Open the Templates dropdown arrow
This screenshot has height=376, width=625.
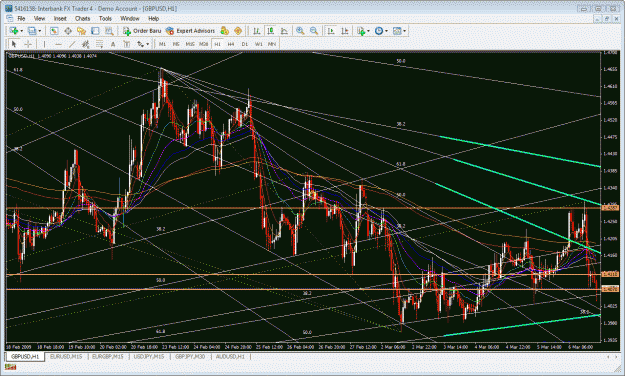[x=405, y=31]
